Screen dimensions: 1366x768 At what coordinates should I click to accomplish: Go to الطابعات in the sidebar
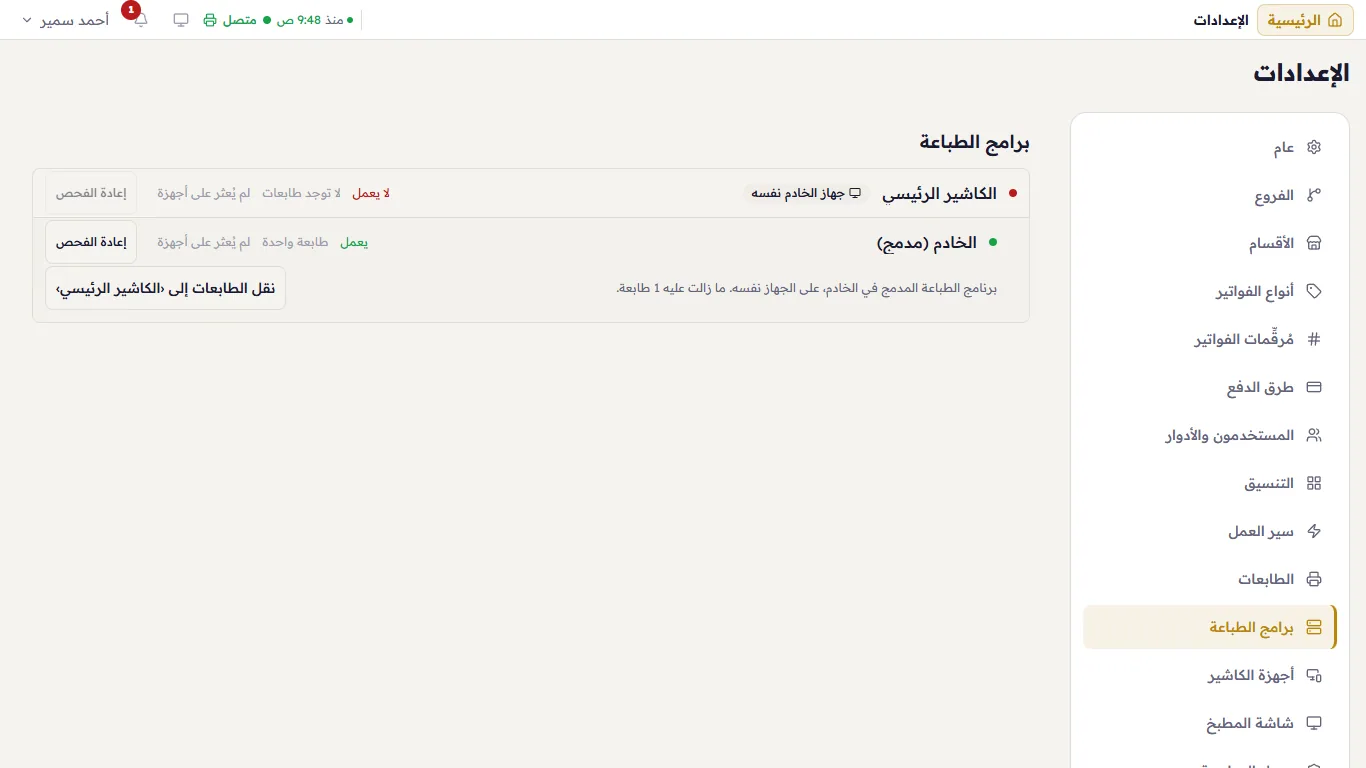point(1210,580)
